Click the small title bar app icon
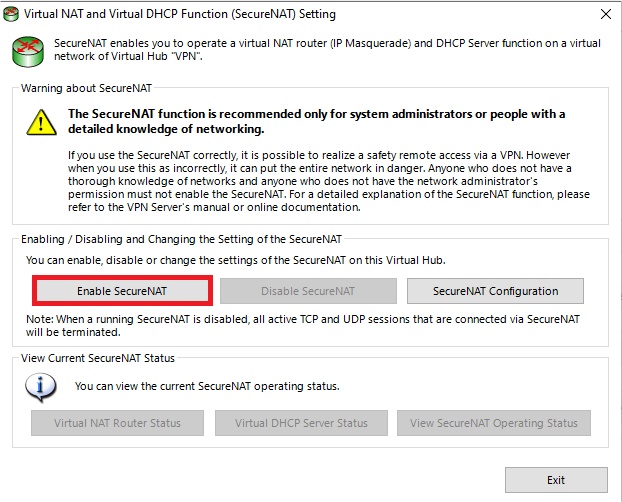The height and width of the screenshot is (502, 622). coord(11,14)
